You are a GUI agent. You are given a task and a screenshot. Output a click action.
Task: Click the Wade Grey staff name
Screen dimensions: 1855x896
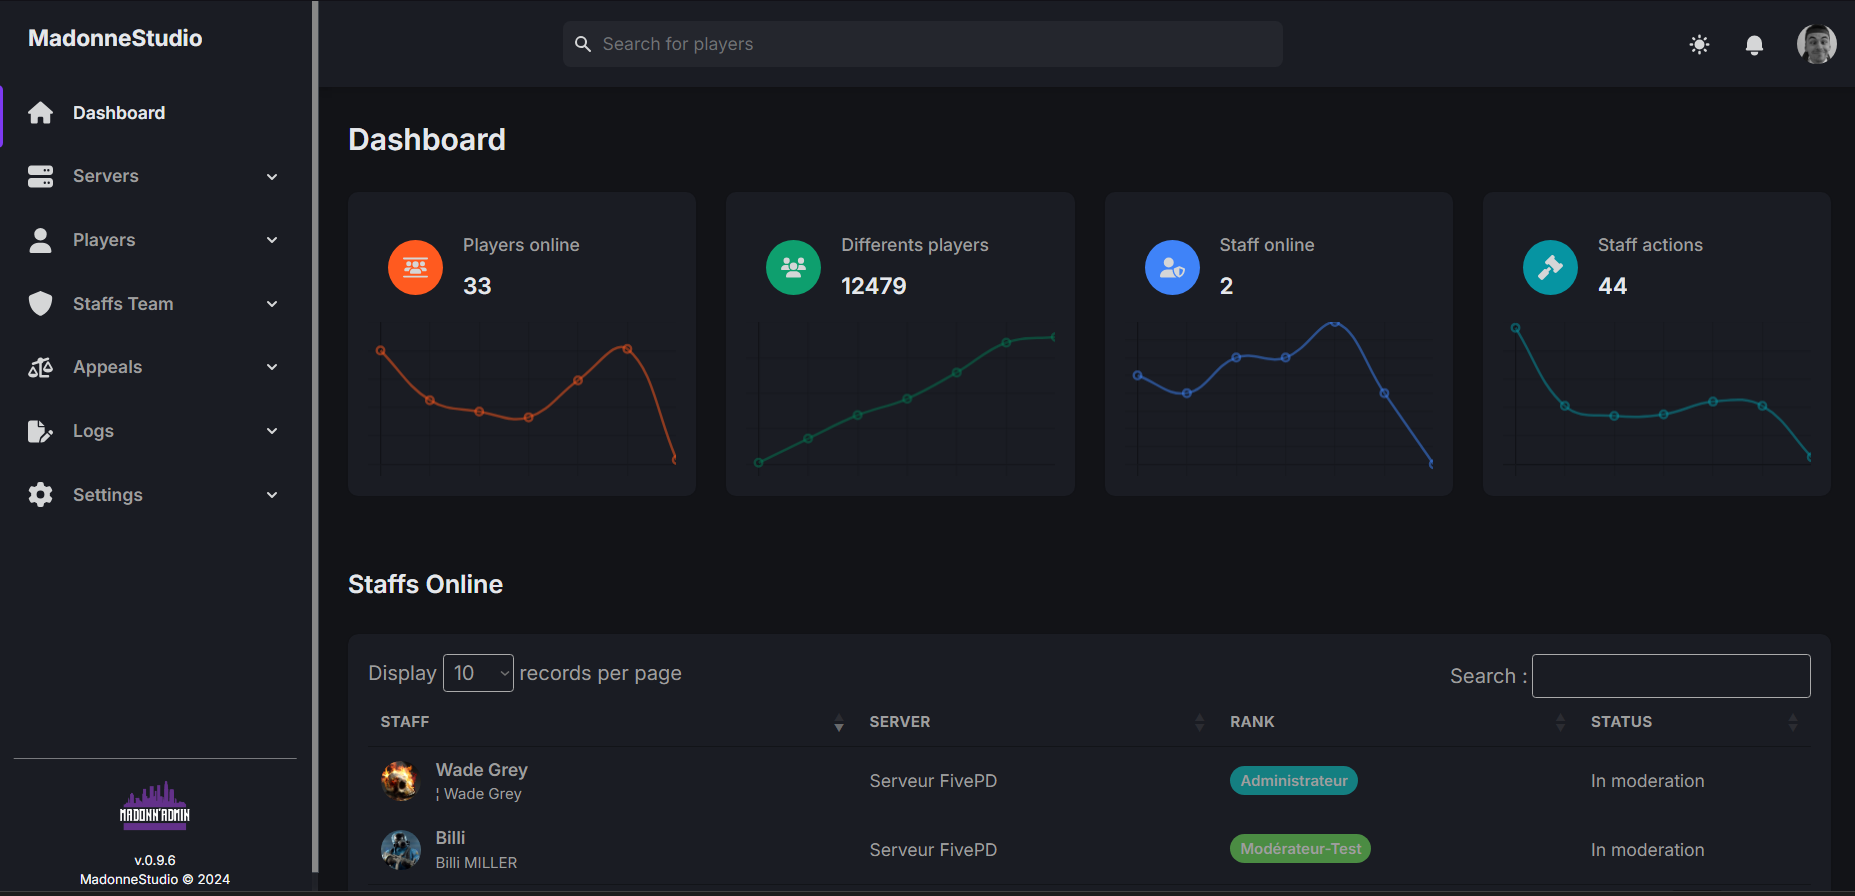(x=481, y=770)
